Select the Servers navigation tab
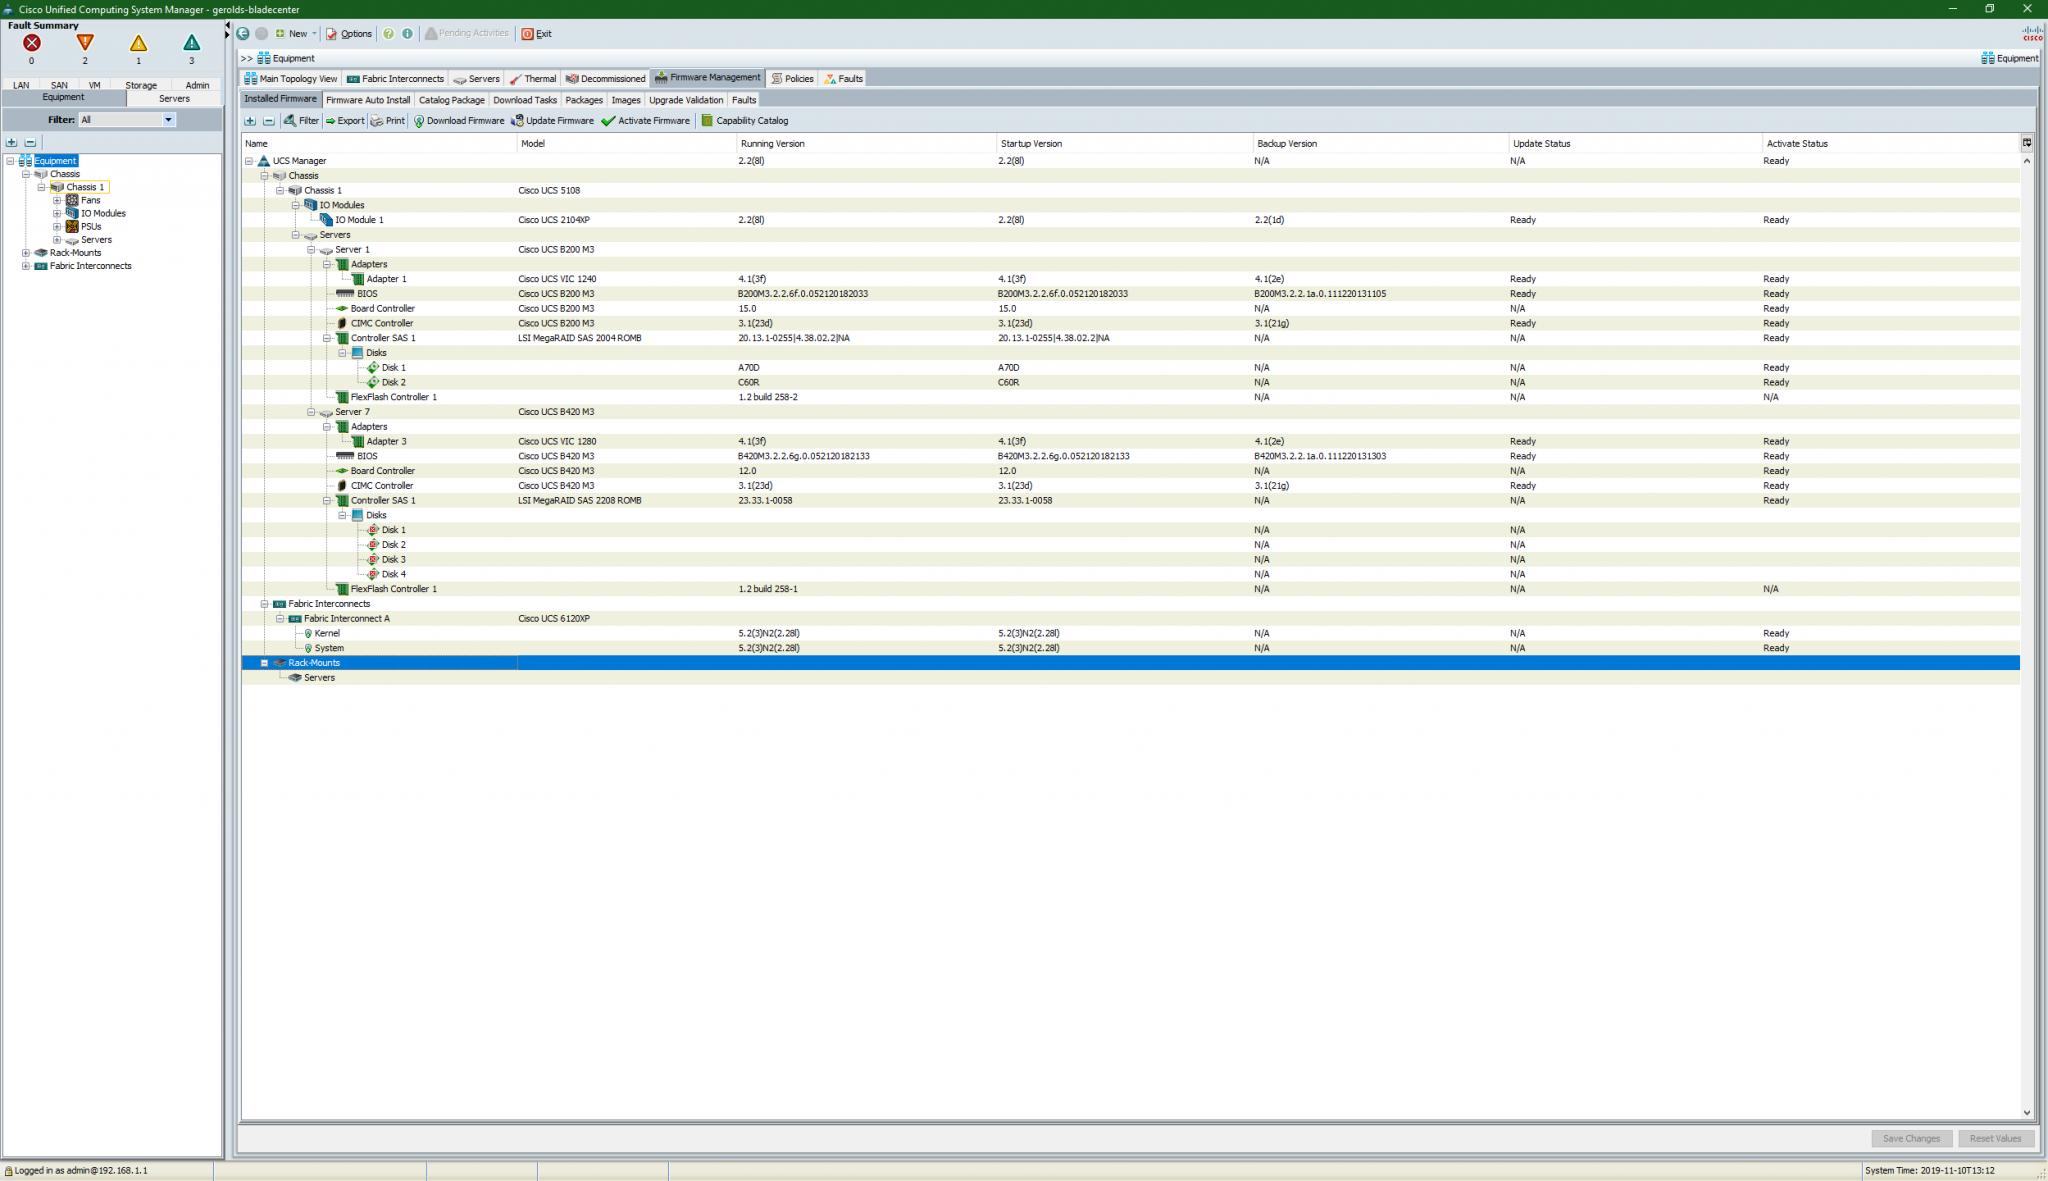This screenshot has width=2048, height=1181. [x=174, y=98]
